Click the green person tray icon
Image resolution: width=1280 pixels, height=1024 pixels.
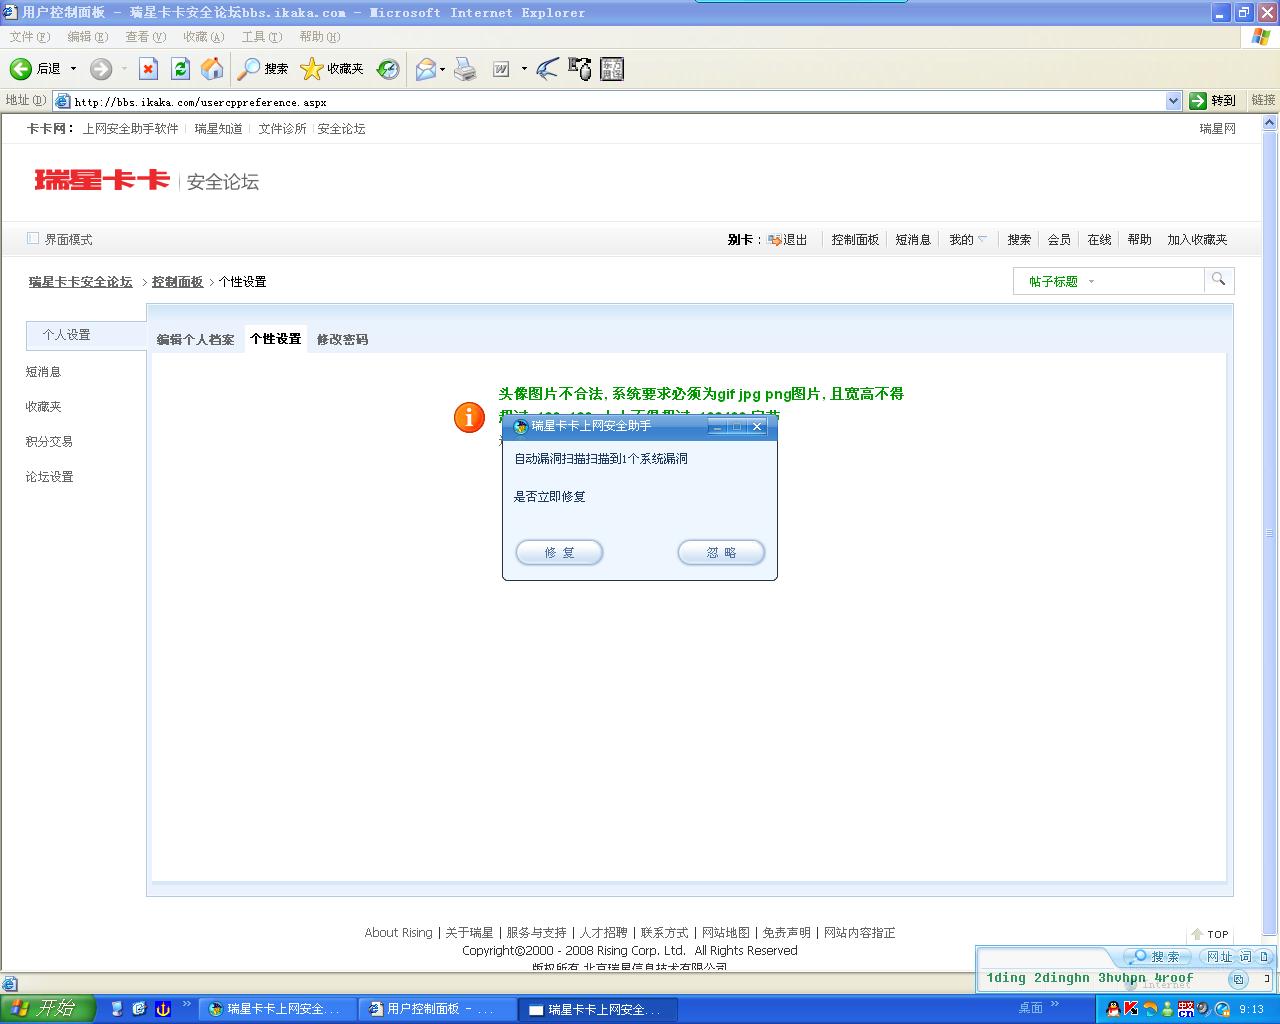coord(1168,1009)
